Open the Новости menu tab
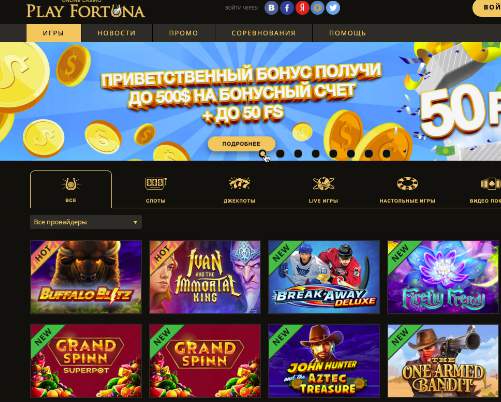The width and height of the screenshot is (501, 402). (x=117, y=33)
